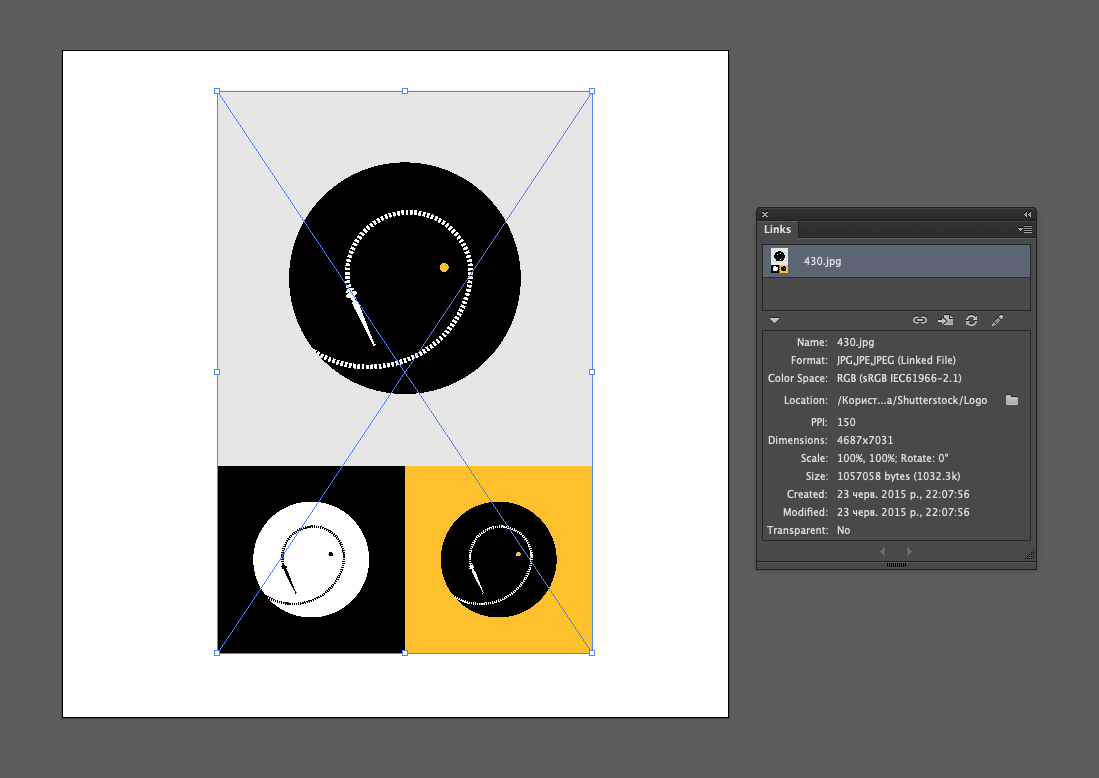This screenshot has width=1099, height=778.
Task: Click the Edit Original pencil icon
Action: click(x=997, y=320)
